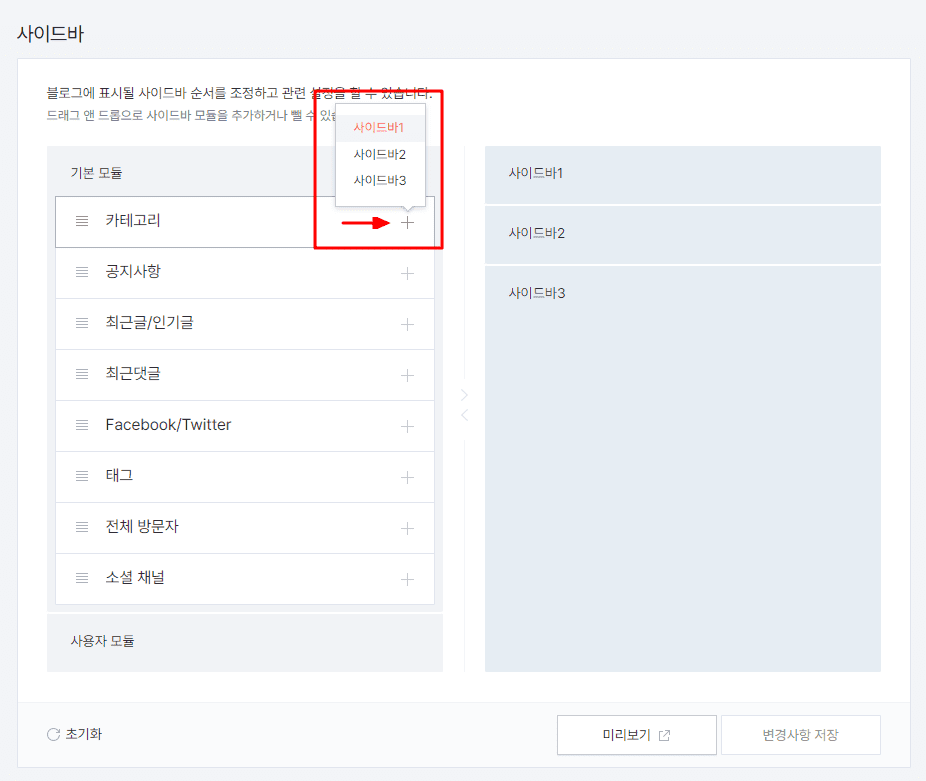Add the 카테고리 module with its plus icon
Screen dimensions: 926x781
click(x=407, y=221)
